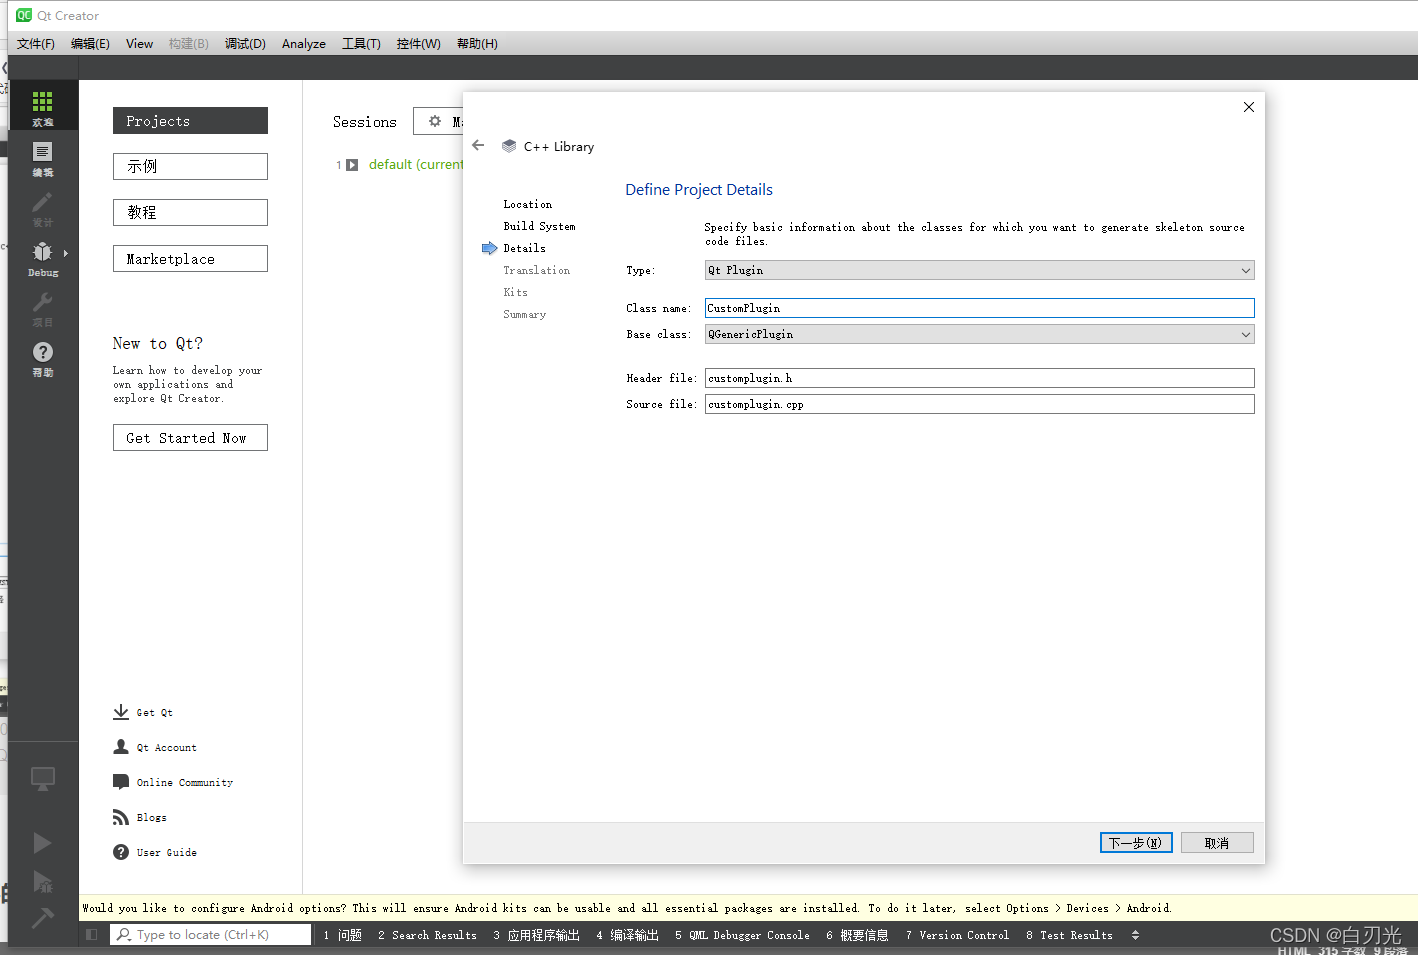This screenshot has height=955, width=1418.
Task: Open the Analyze menu
Action: coord(304,43)
